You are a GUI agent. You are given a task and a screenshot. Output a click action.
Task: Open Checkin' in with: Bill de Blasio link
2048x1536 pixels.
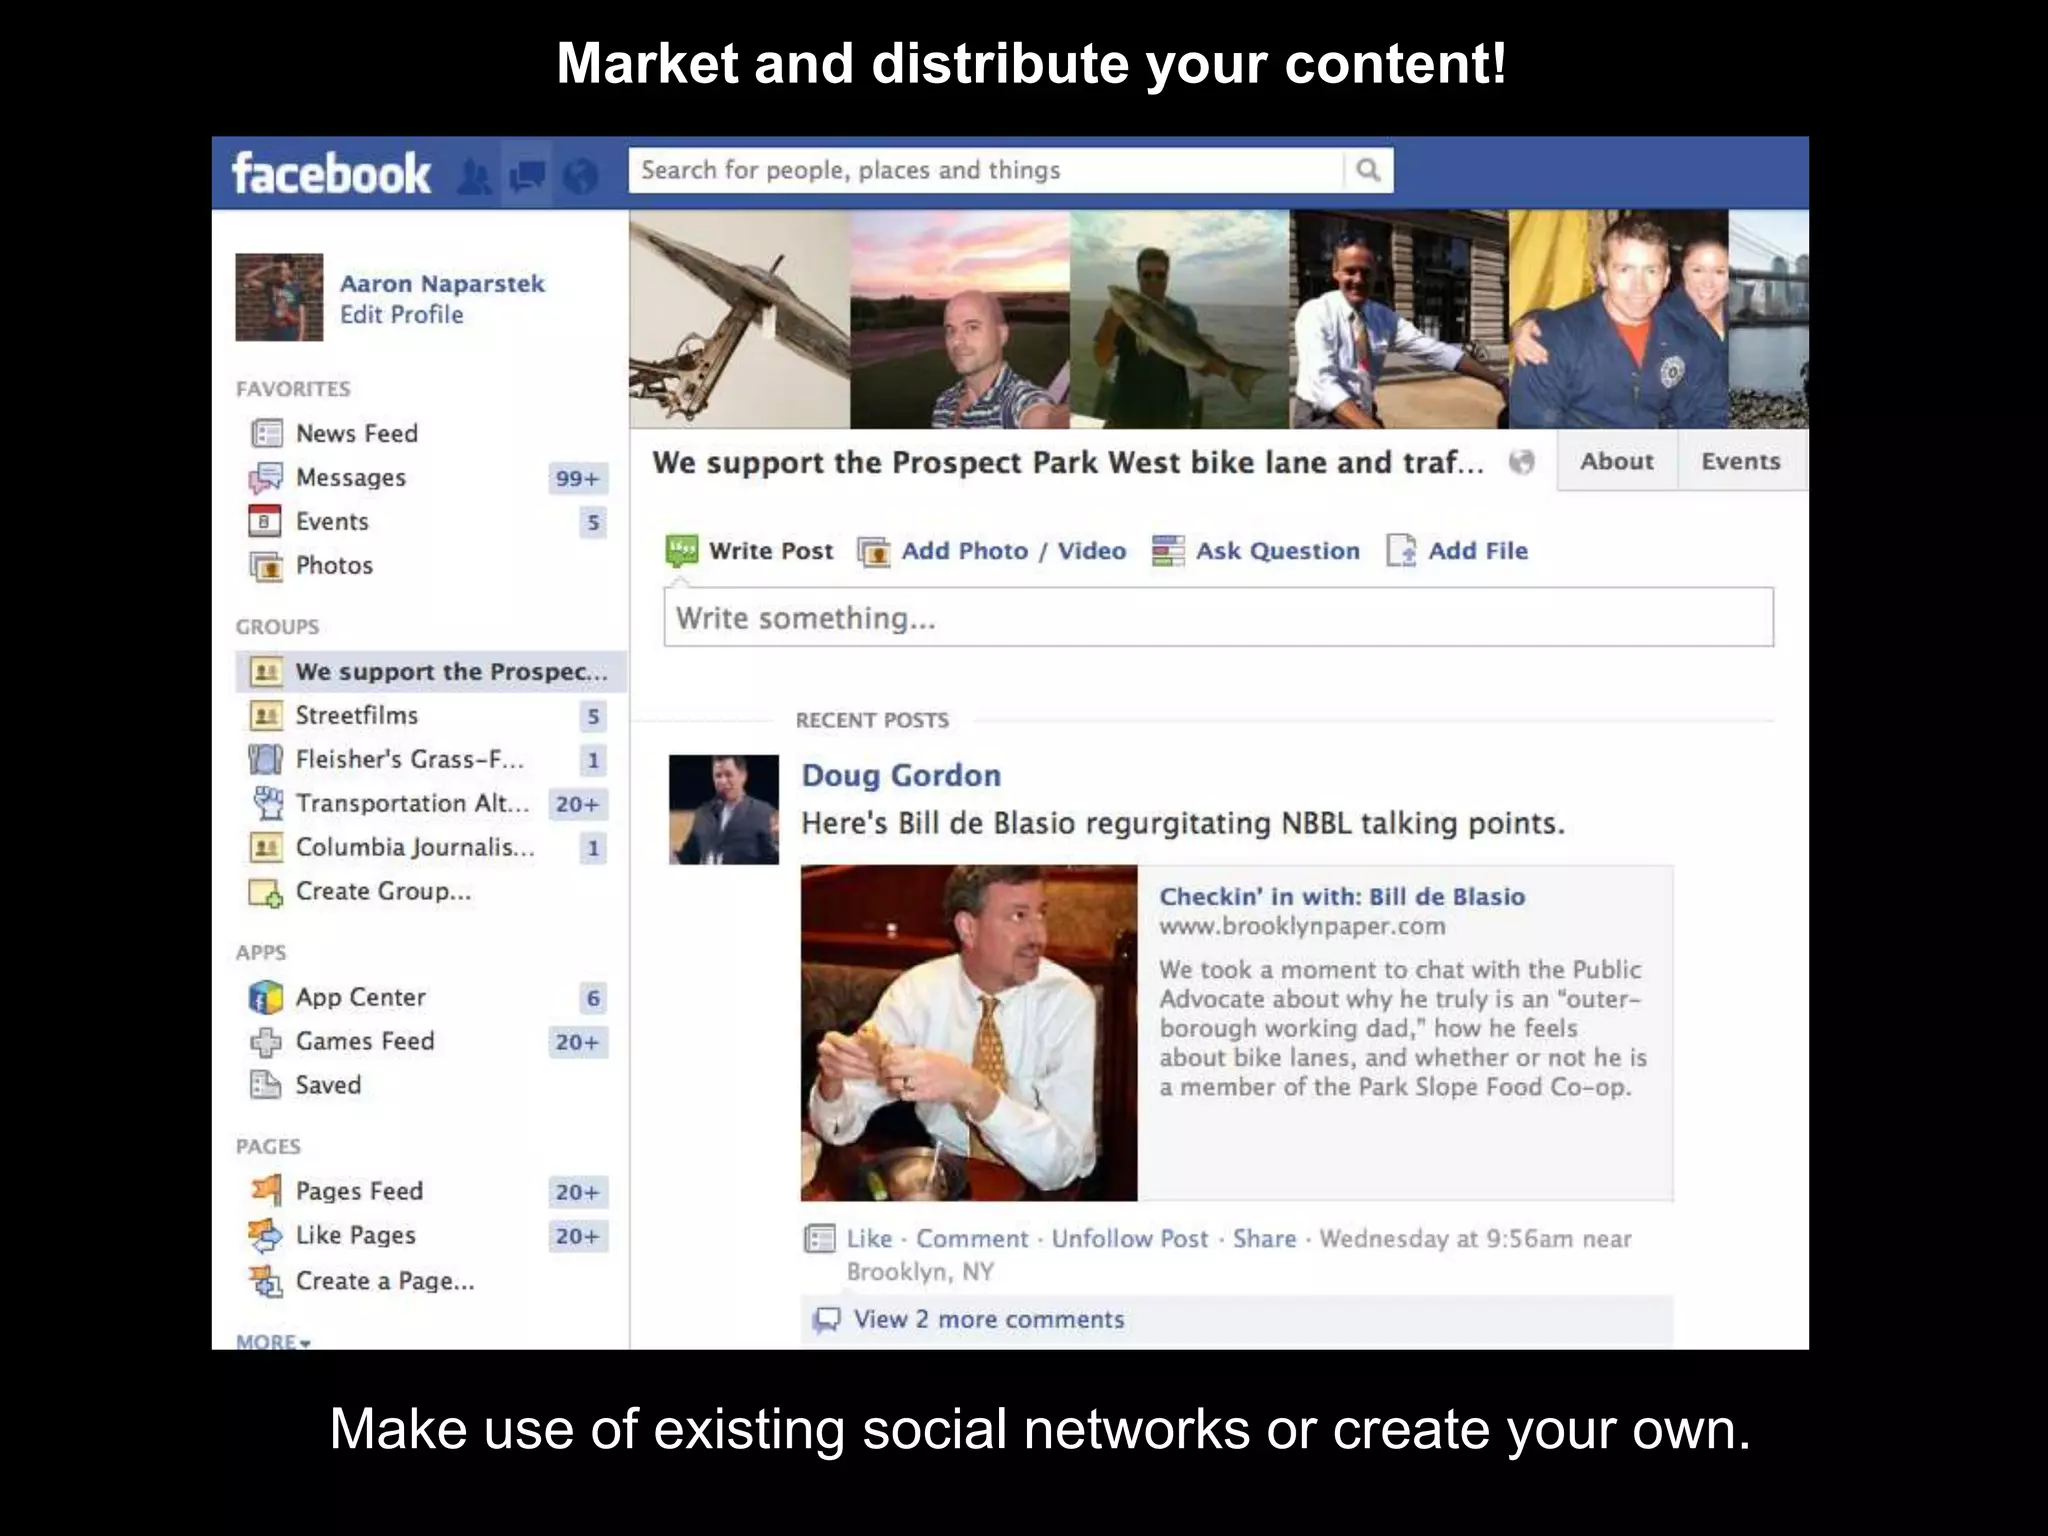[1342, 896]
